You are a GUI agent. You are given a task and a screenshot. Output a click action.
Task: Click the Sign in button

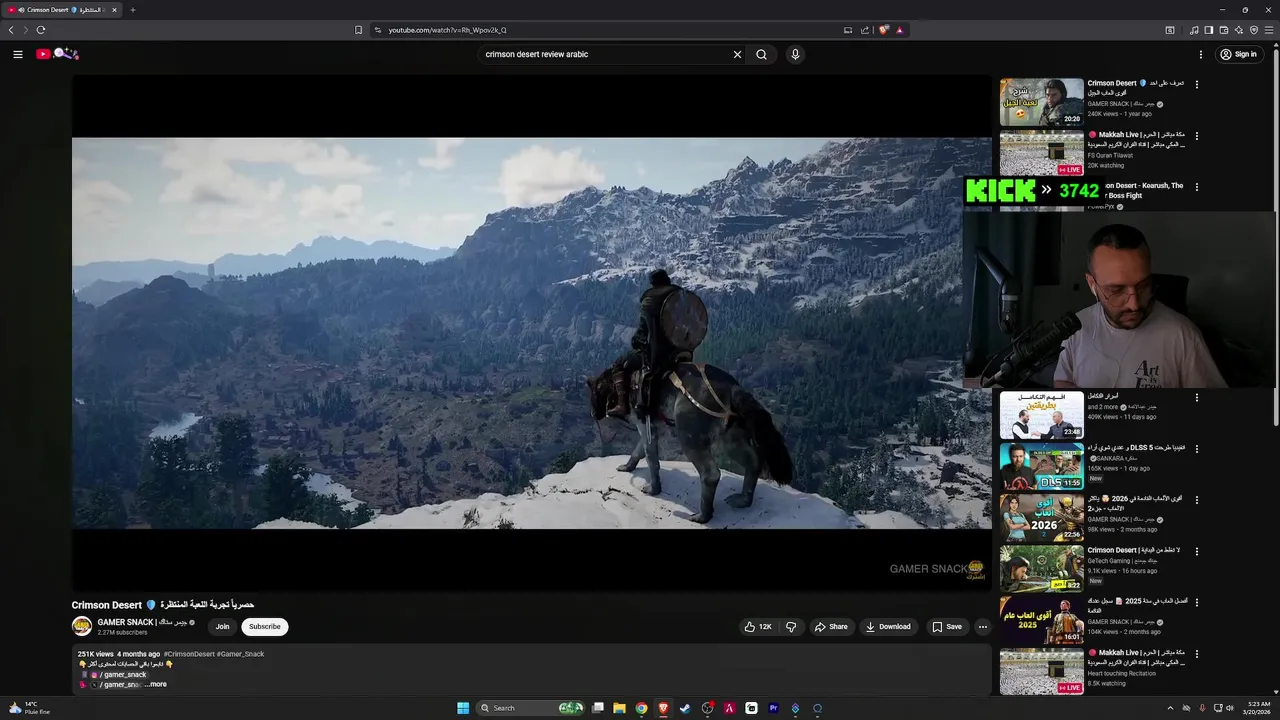point(1238,54)
